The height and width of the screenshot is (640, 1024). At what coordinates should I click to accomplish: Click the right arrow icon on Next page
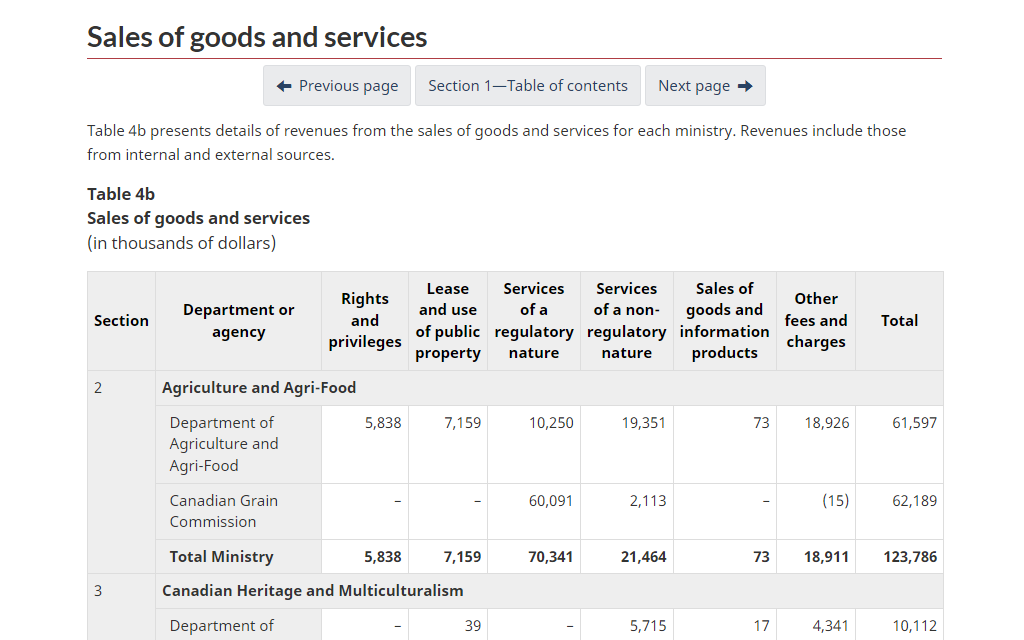745,86
